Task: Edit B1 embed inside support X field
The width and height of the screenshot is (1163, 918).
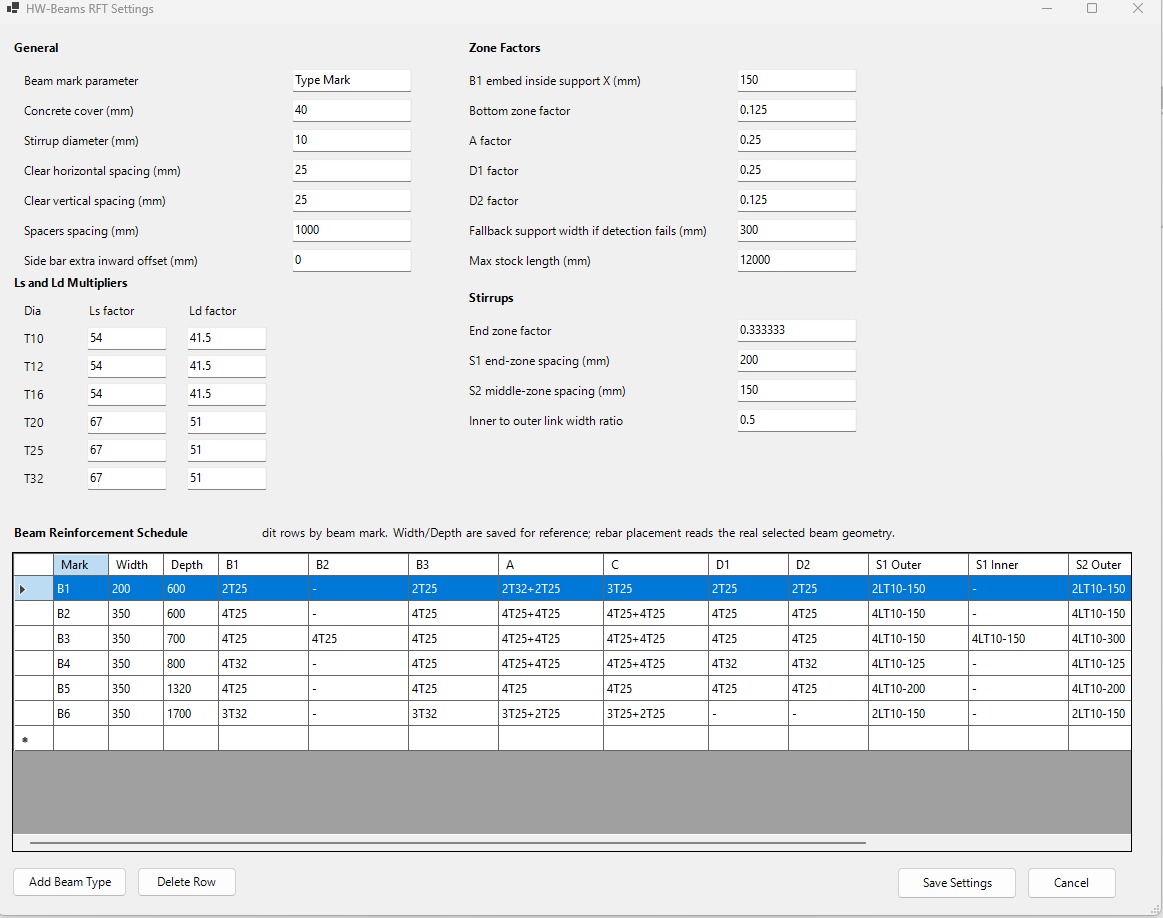Action: [x=797, y=80]
